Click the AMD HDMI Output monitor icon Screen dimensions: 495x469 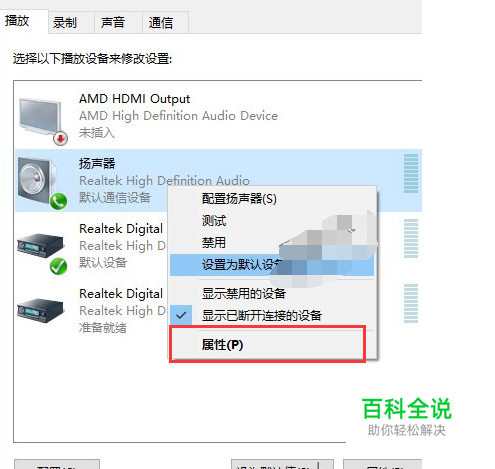[41, 117]
